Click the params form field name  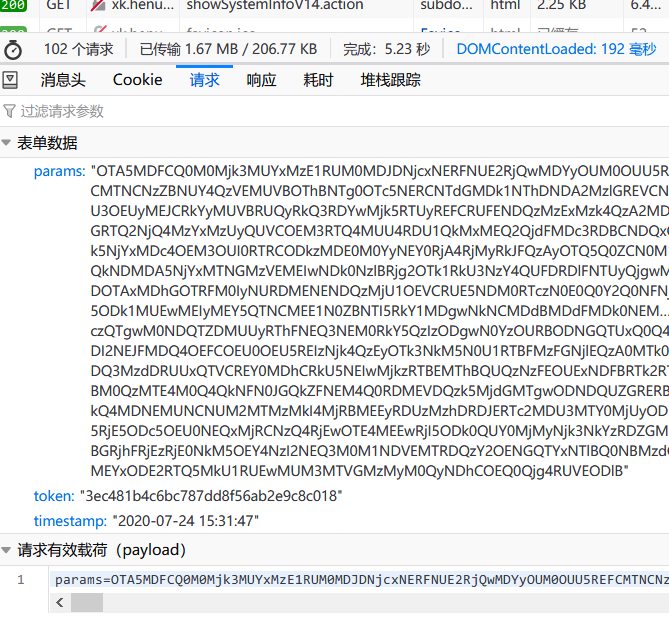pos(60,171)
